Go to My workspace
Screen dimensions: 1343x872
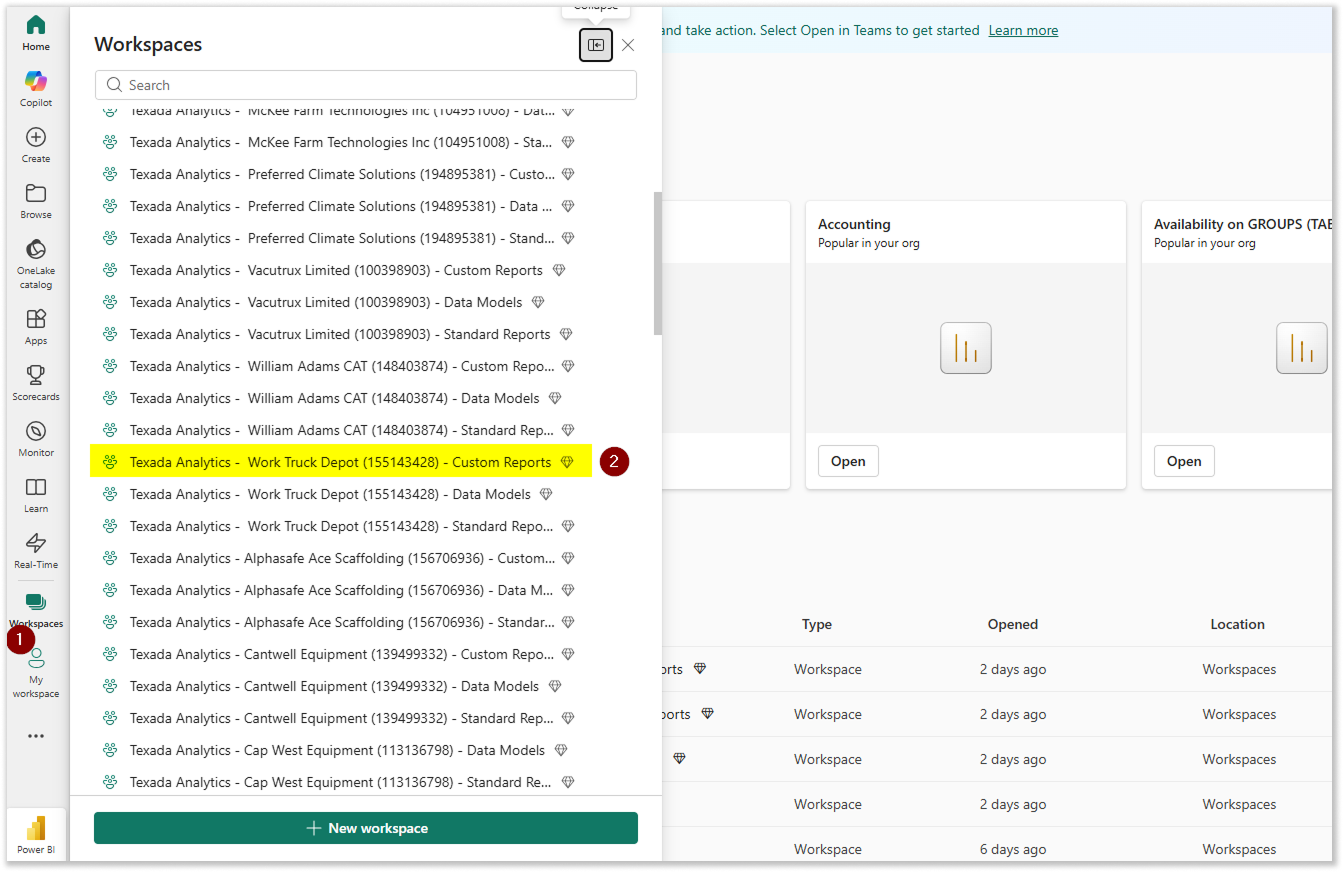[36, 671]
